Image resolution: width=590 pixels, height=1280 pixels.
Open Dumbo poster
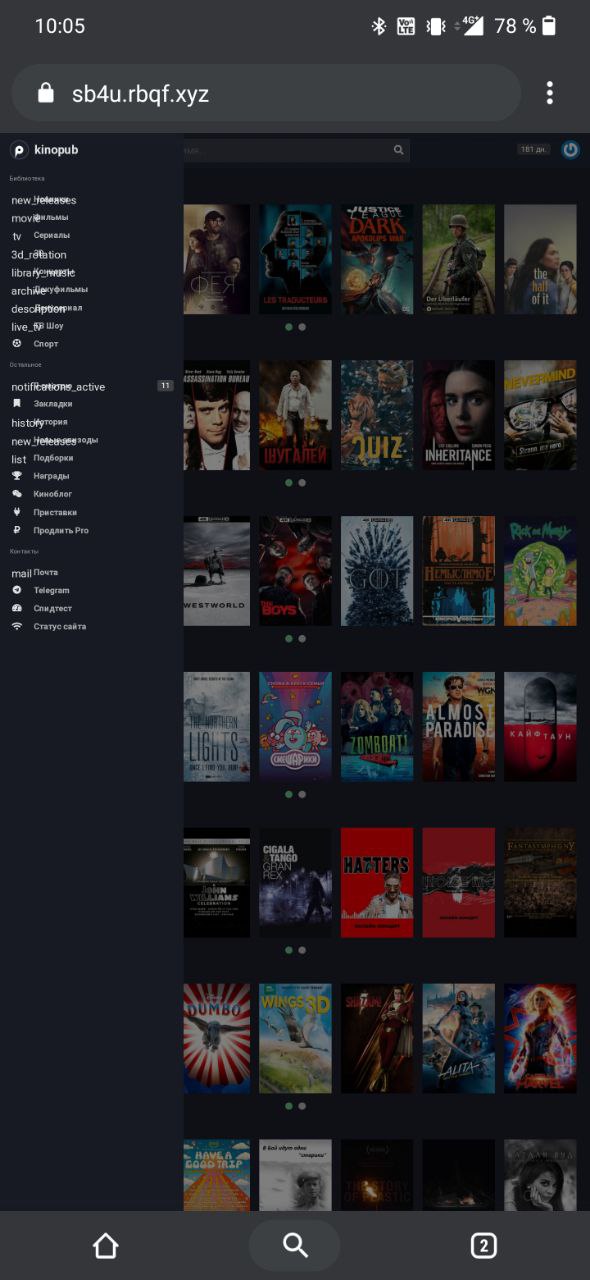(x=217, y=1039)
